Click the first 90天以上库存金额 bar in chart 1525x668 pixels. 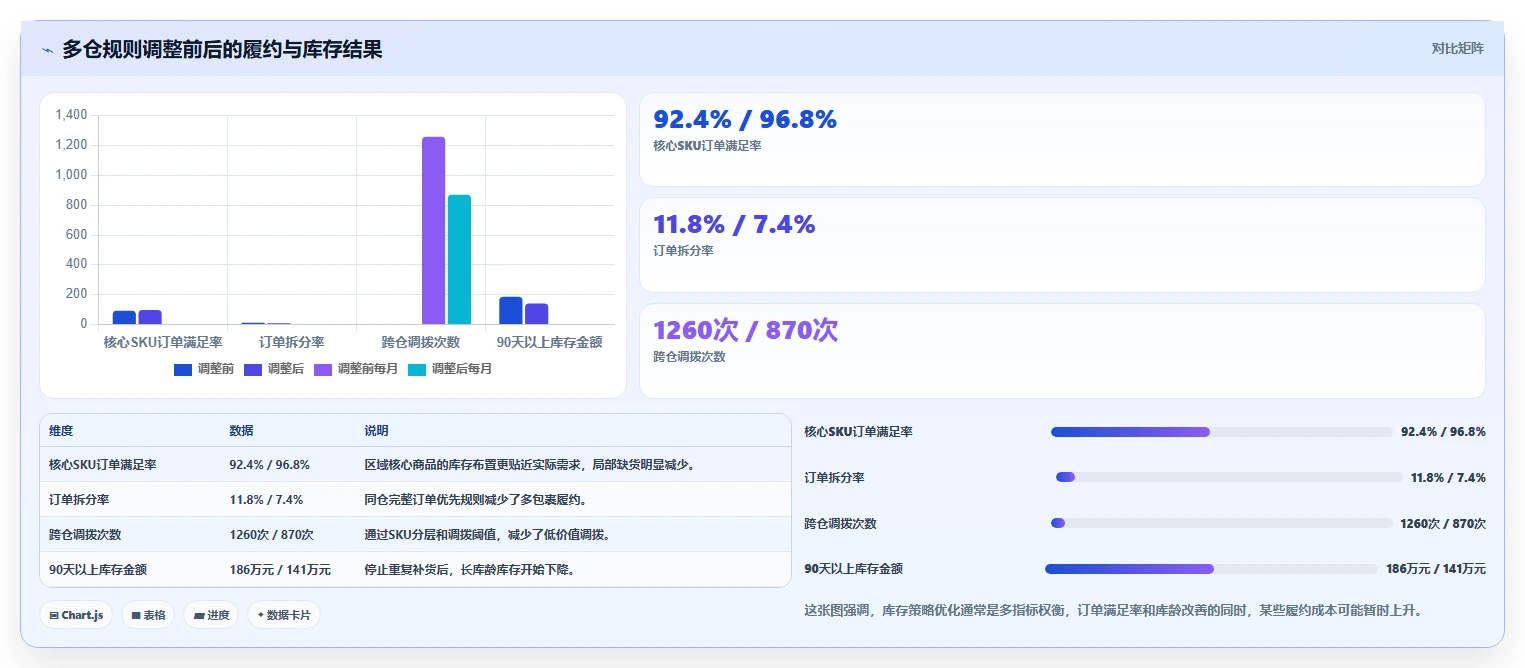click(x=510, y=310)
